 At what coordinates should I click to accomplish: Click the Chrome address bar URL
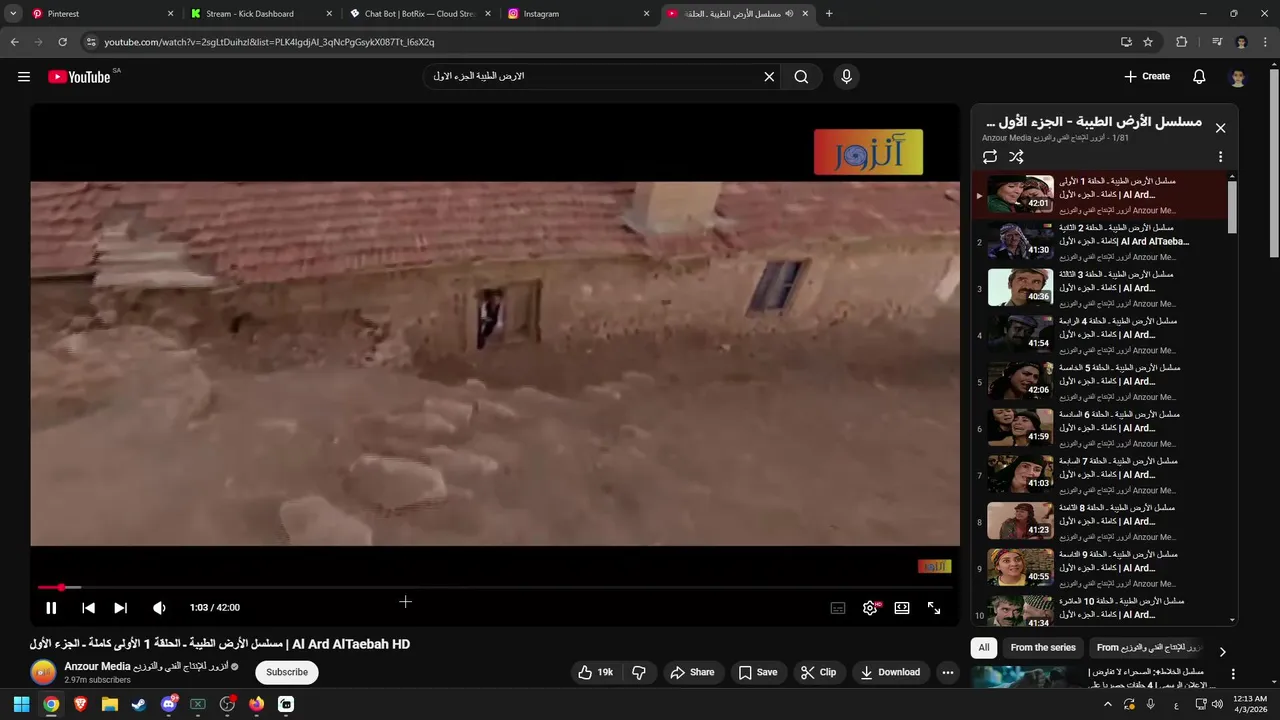point(269,42)
